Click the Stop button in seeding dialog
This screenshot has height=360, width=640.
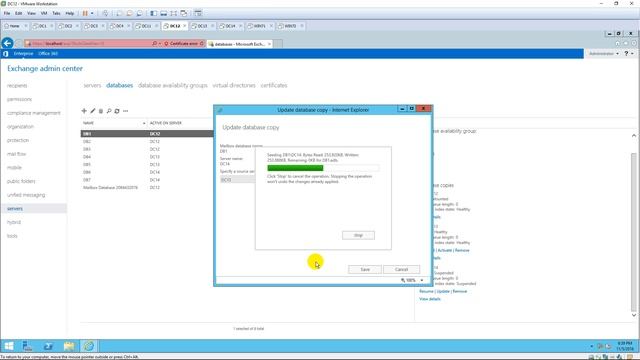[358, 235]
